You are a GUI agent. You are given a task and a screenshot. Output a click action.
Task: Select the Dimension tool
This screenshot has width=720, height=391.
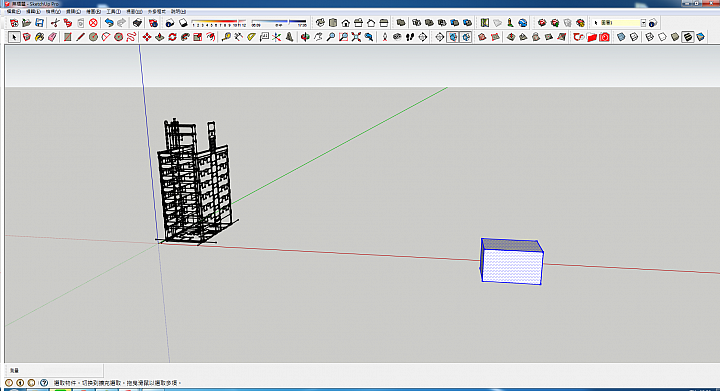pyautogui.click(x=238, y=37)
